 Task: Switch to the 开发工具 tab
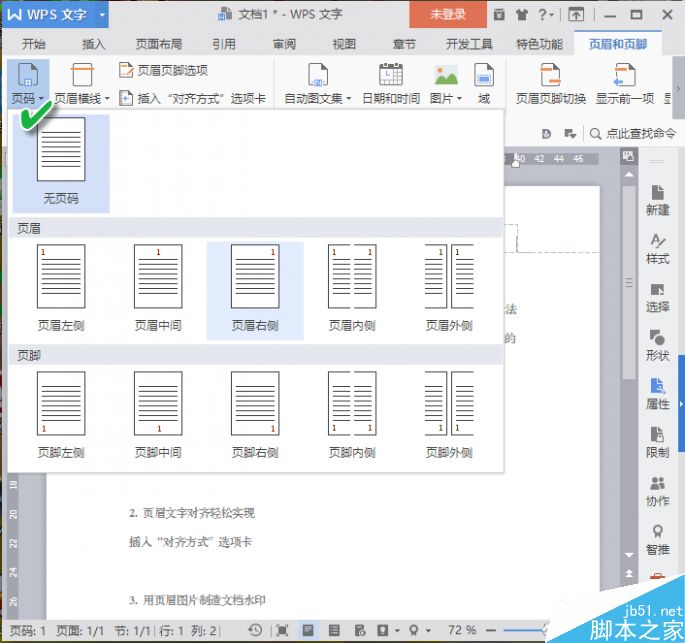tap(469, 44)
